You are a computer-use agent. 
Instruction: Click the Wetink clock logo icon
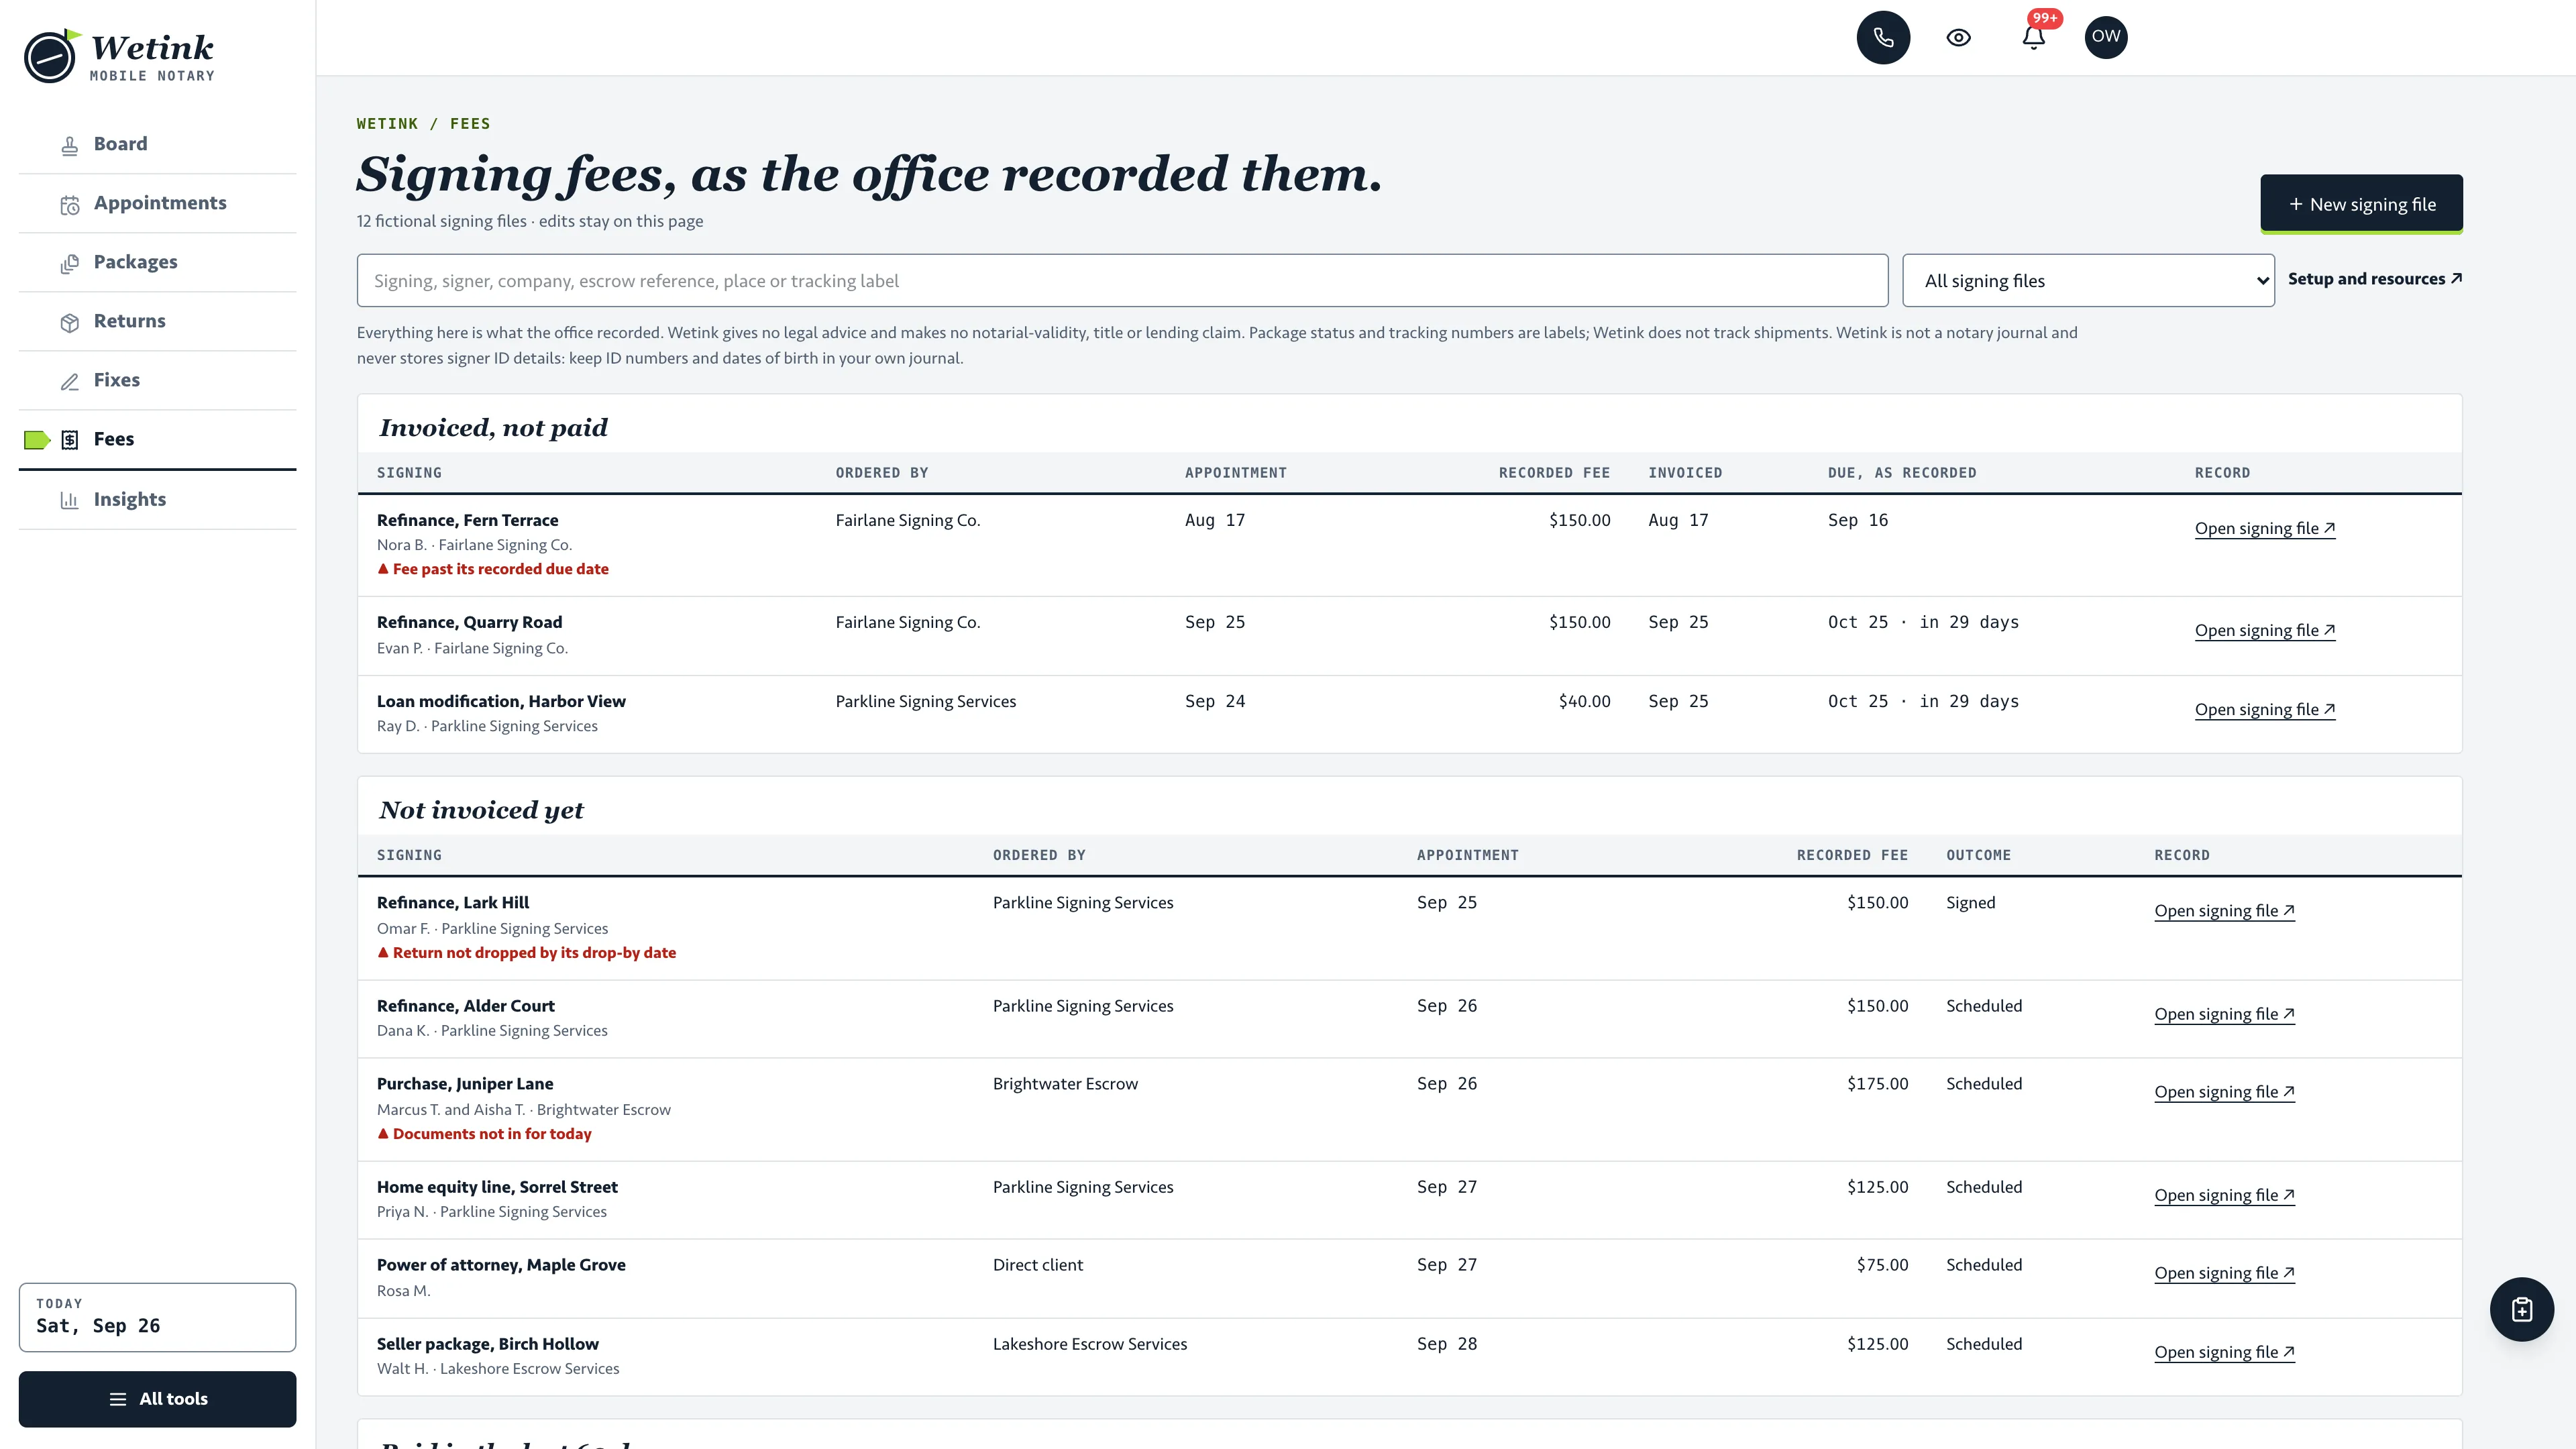click(51, 56)
